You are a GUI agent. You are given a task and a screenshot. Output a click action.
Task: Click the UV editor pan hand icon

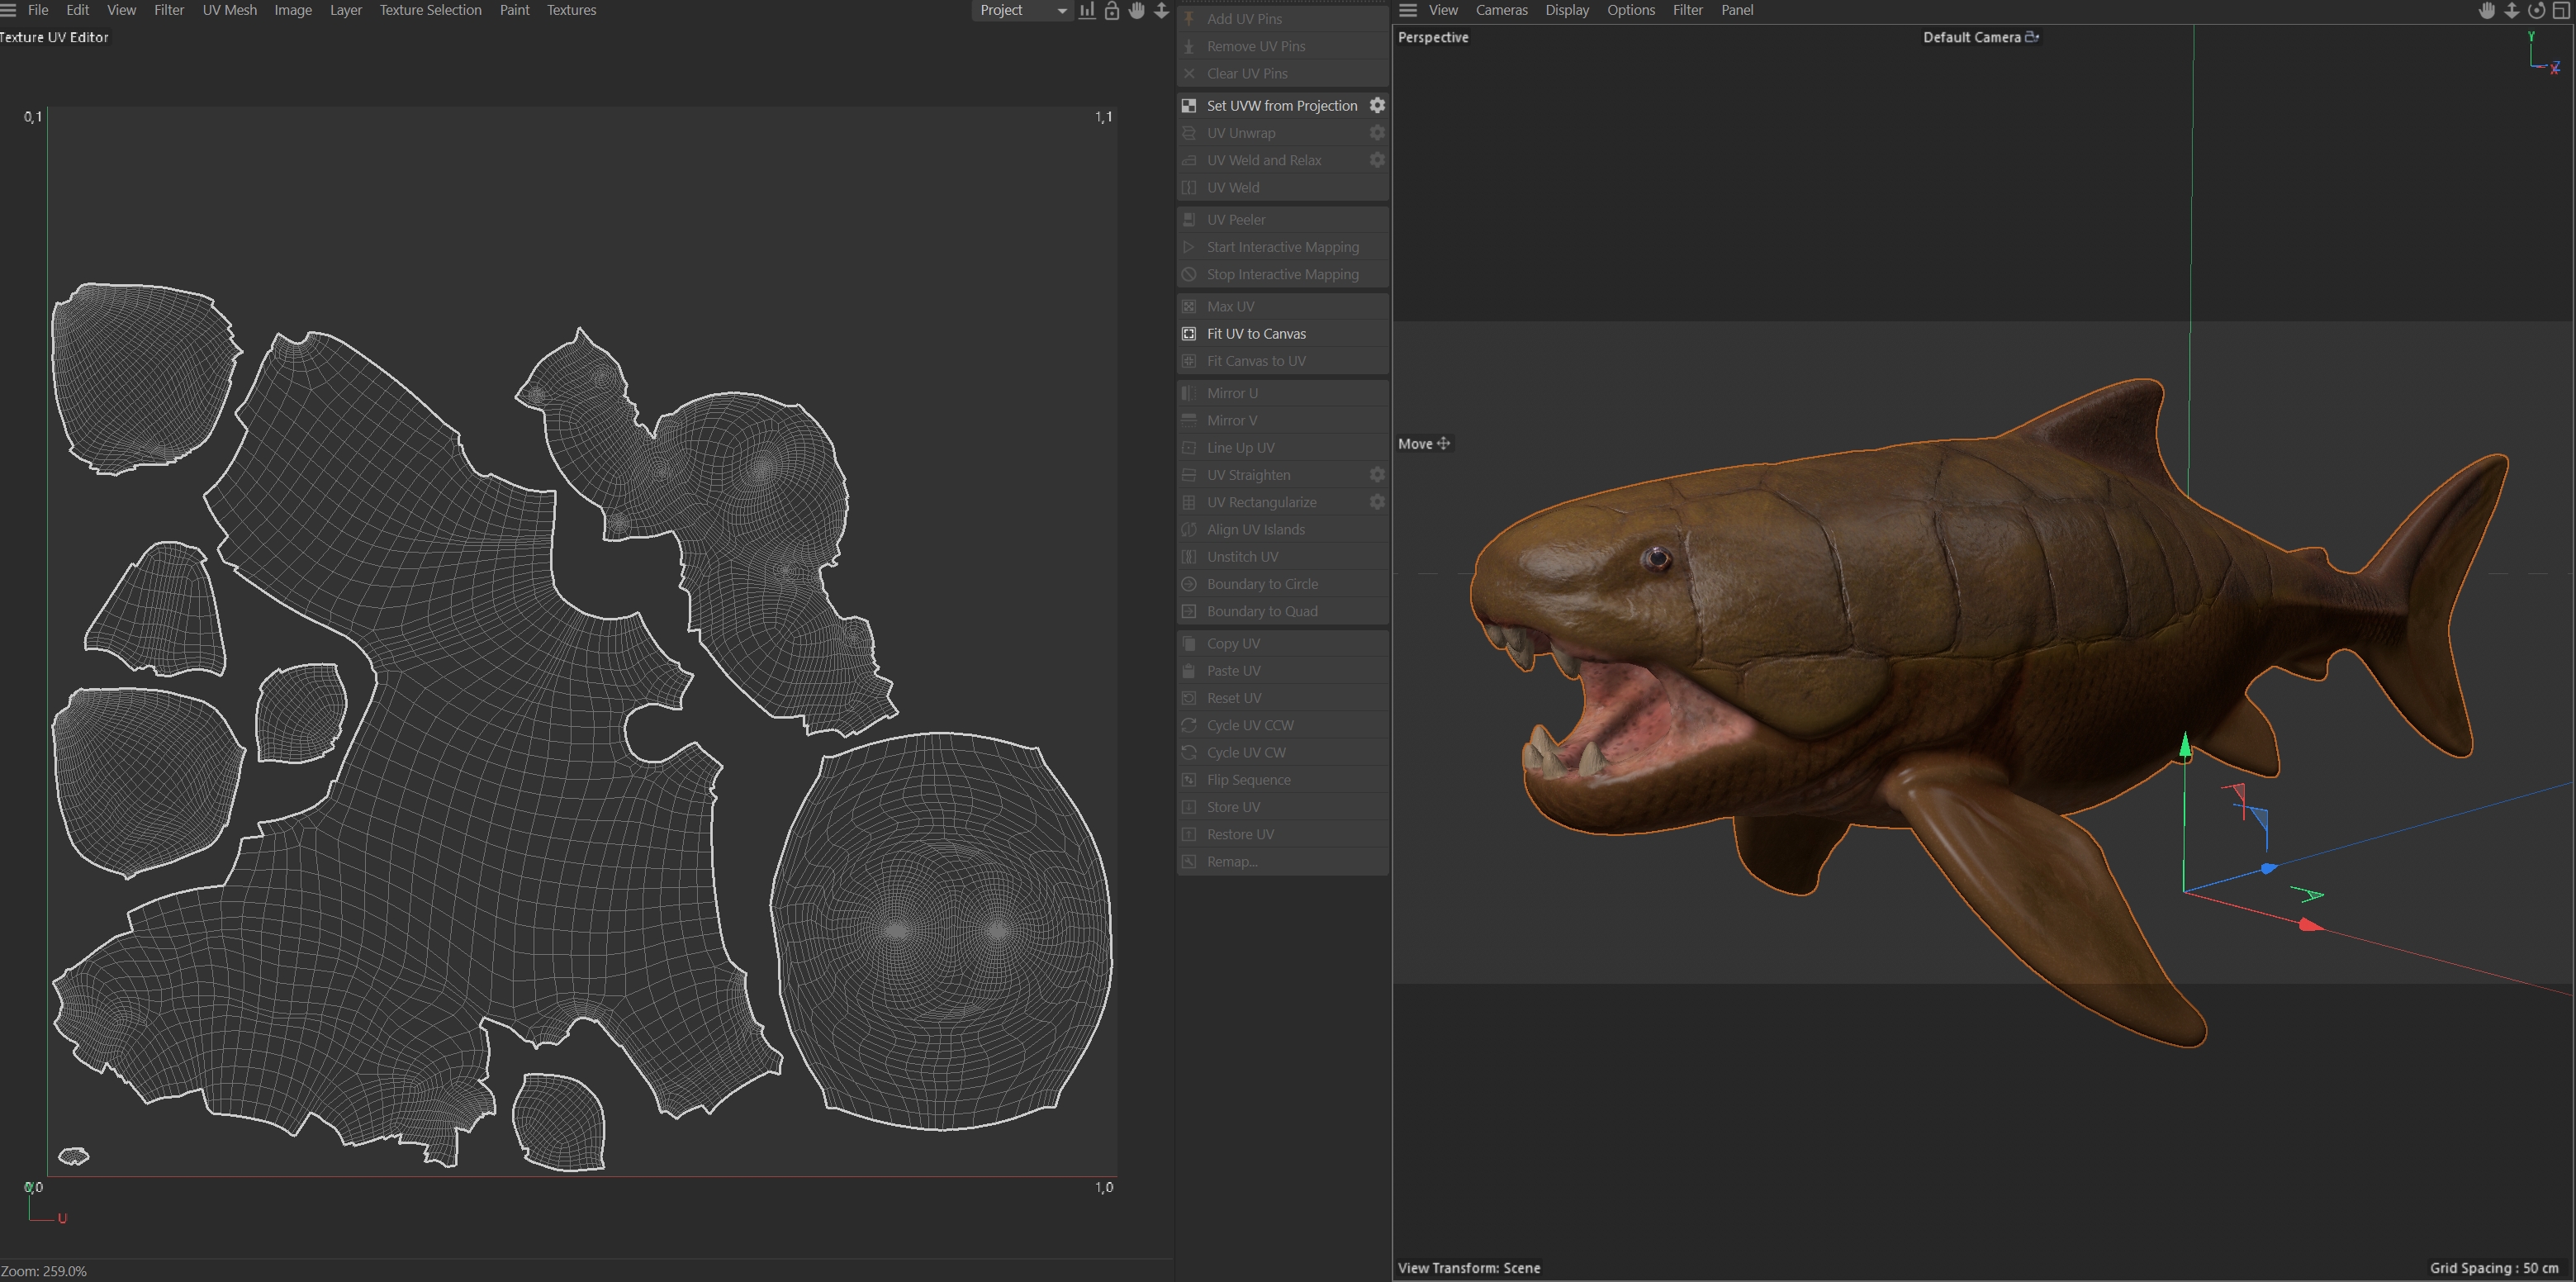point(1136,11)
